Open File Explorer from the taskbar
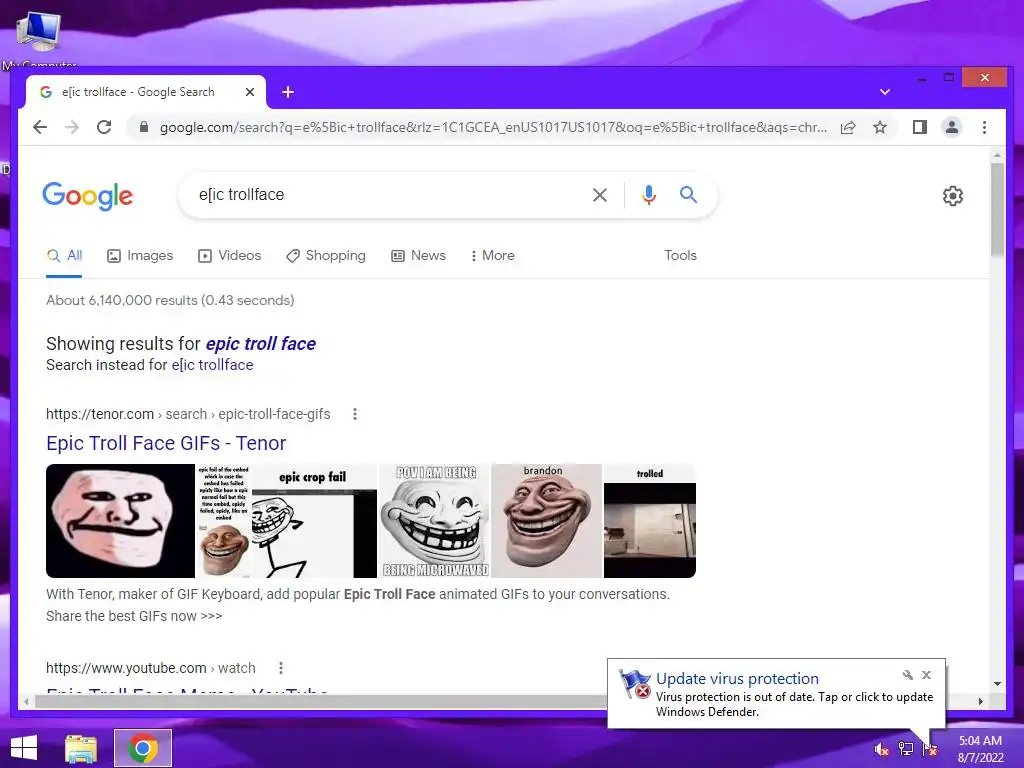The height and width of the screenshot is (768, 1024). click(x=81, y=748)
